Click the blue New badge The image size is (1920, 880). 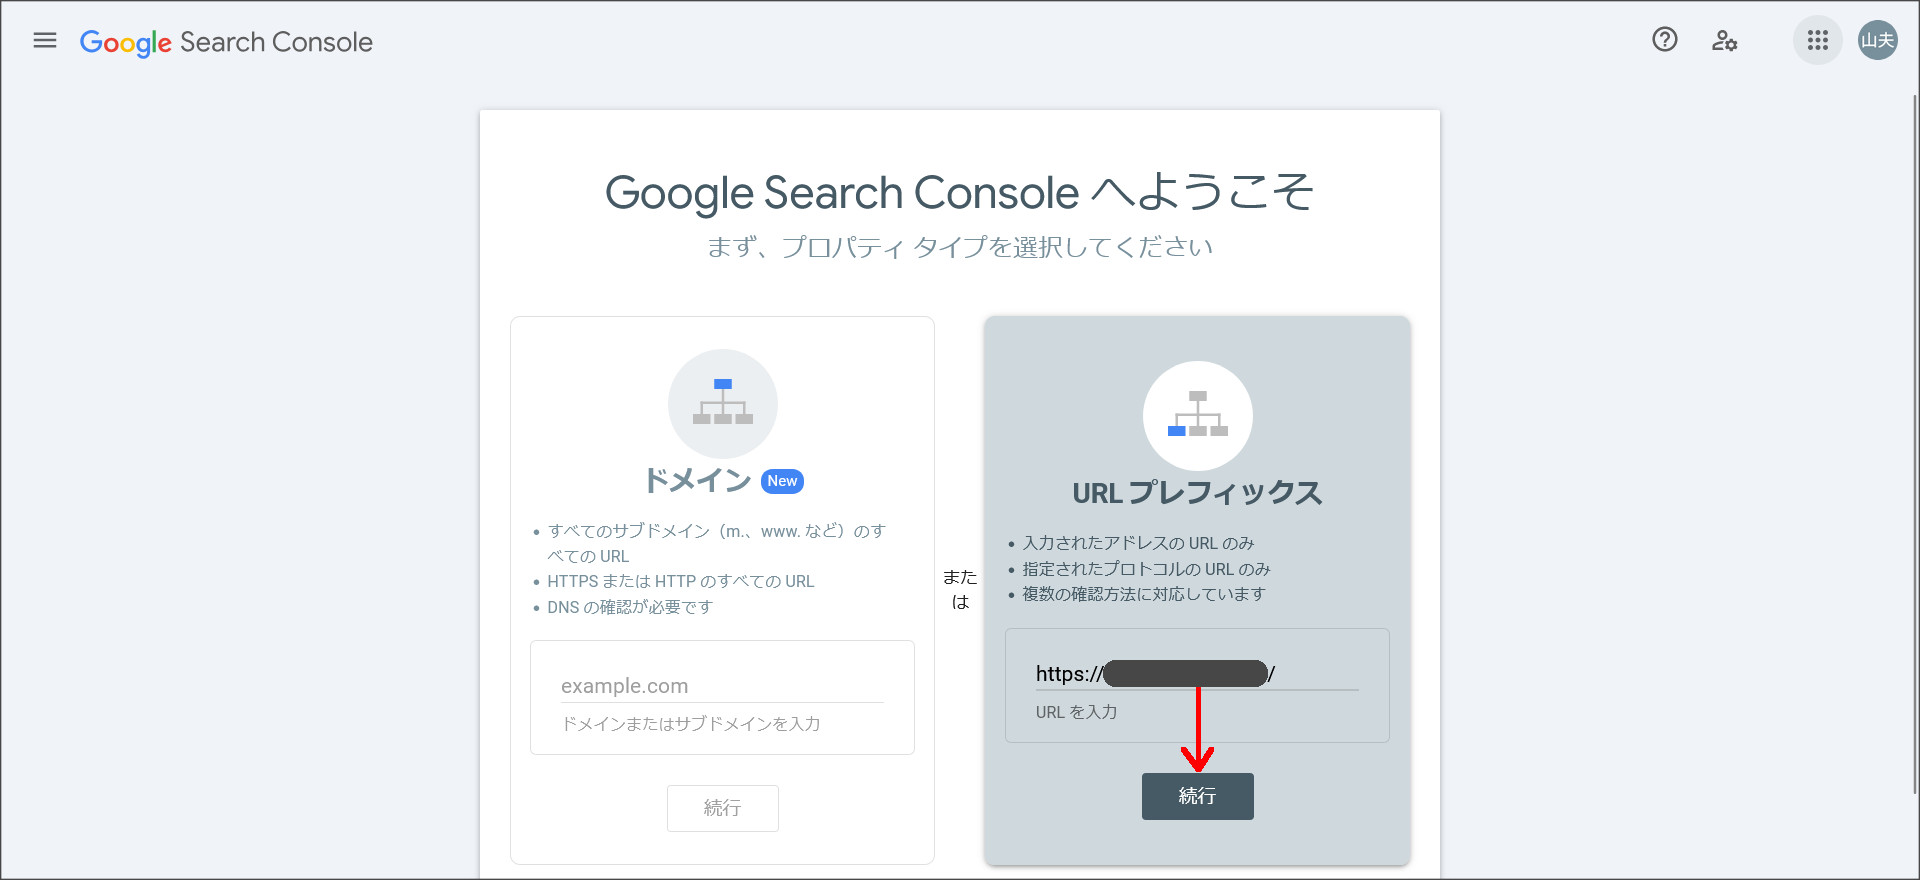click(783, 481)
